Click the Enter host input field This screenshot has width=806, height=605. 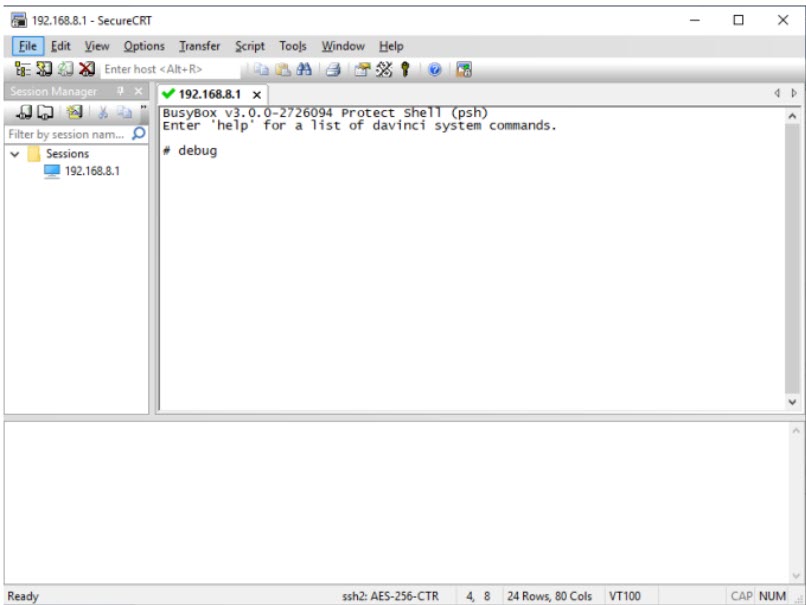pyautogui.click(x=170, y=69)
